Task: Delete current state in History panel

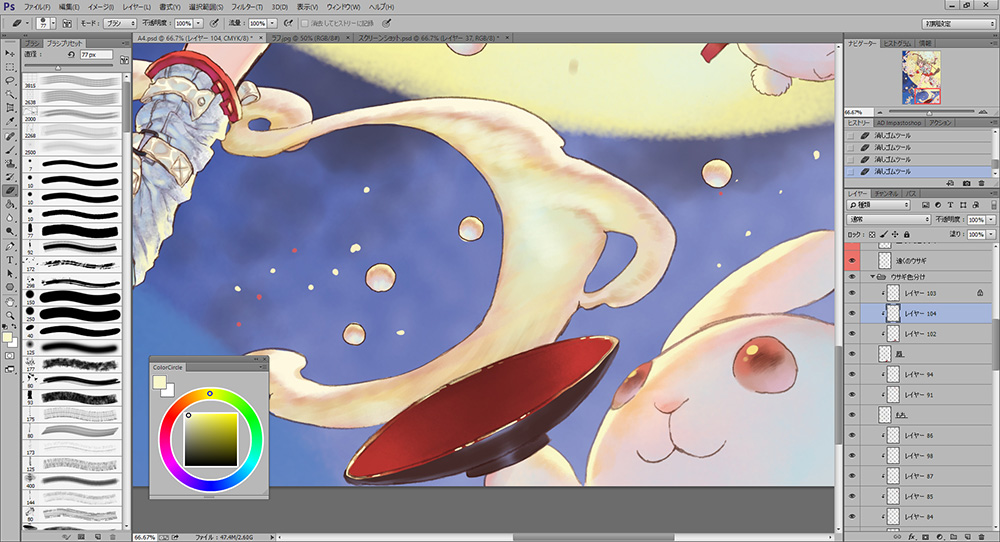Action: 982,183
